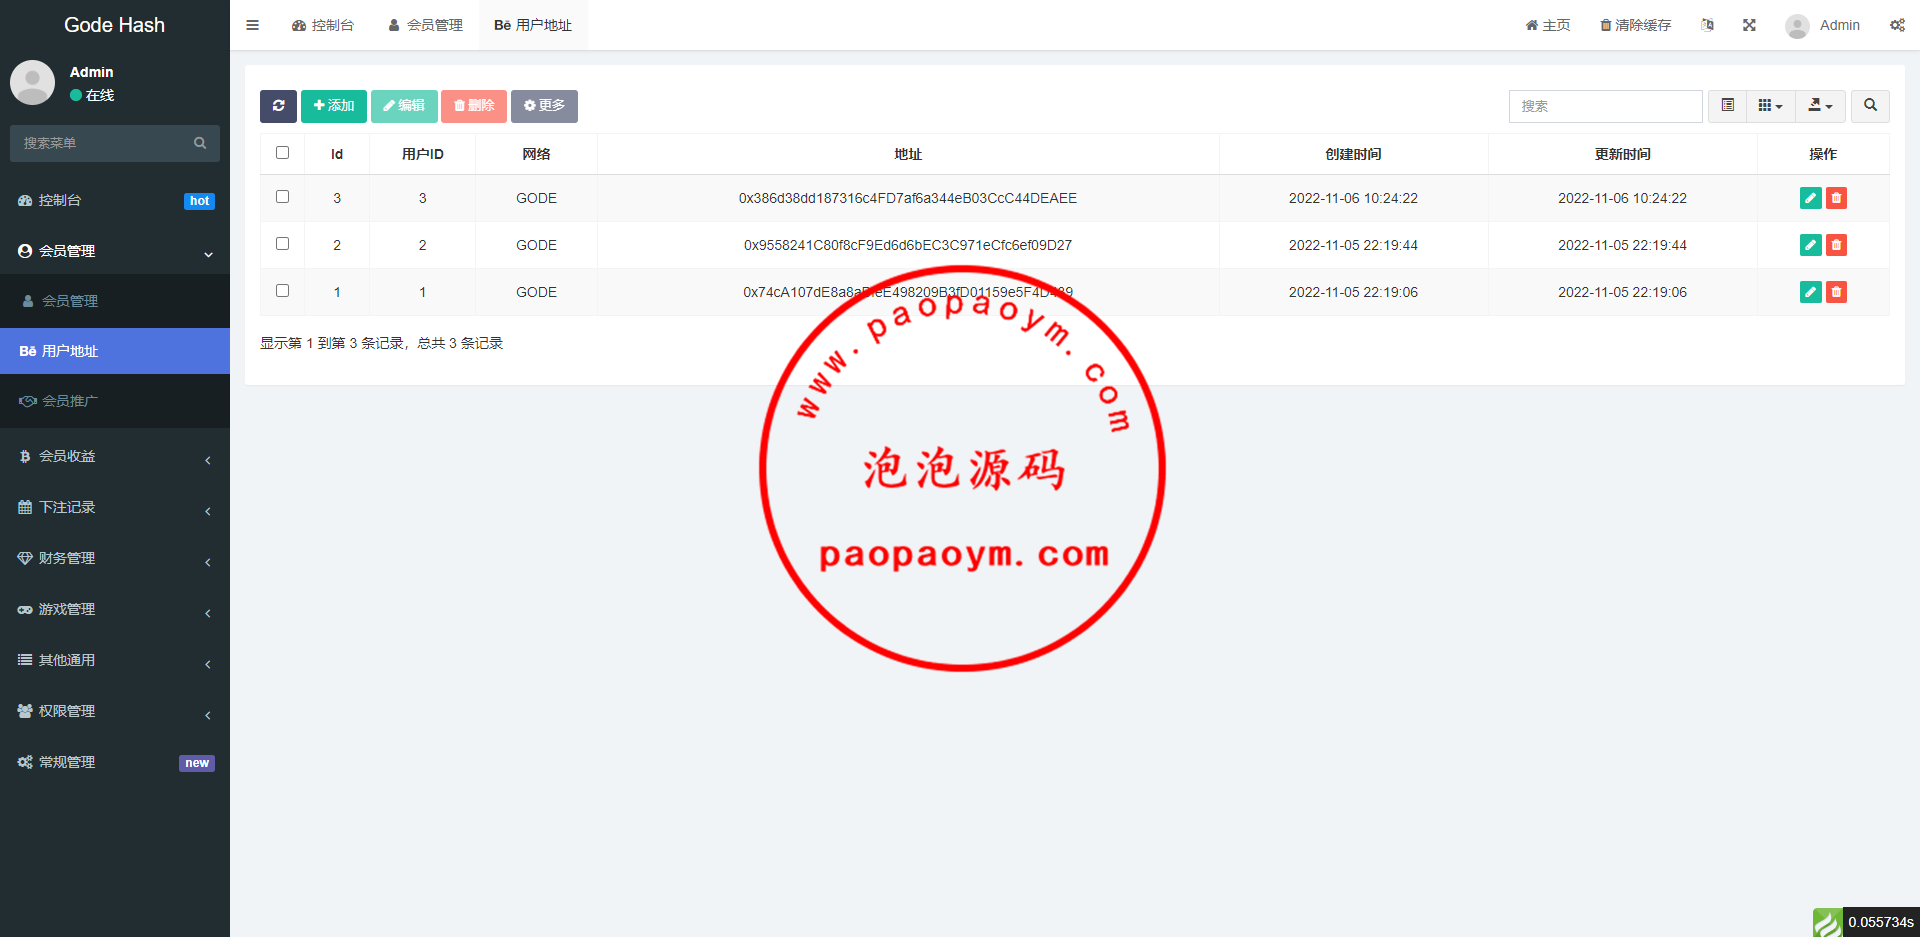Toggle card/list view icon
This screenshot has height=937, width=1920.
pos(1727,106)
